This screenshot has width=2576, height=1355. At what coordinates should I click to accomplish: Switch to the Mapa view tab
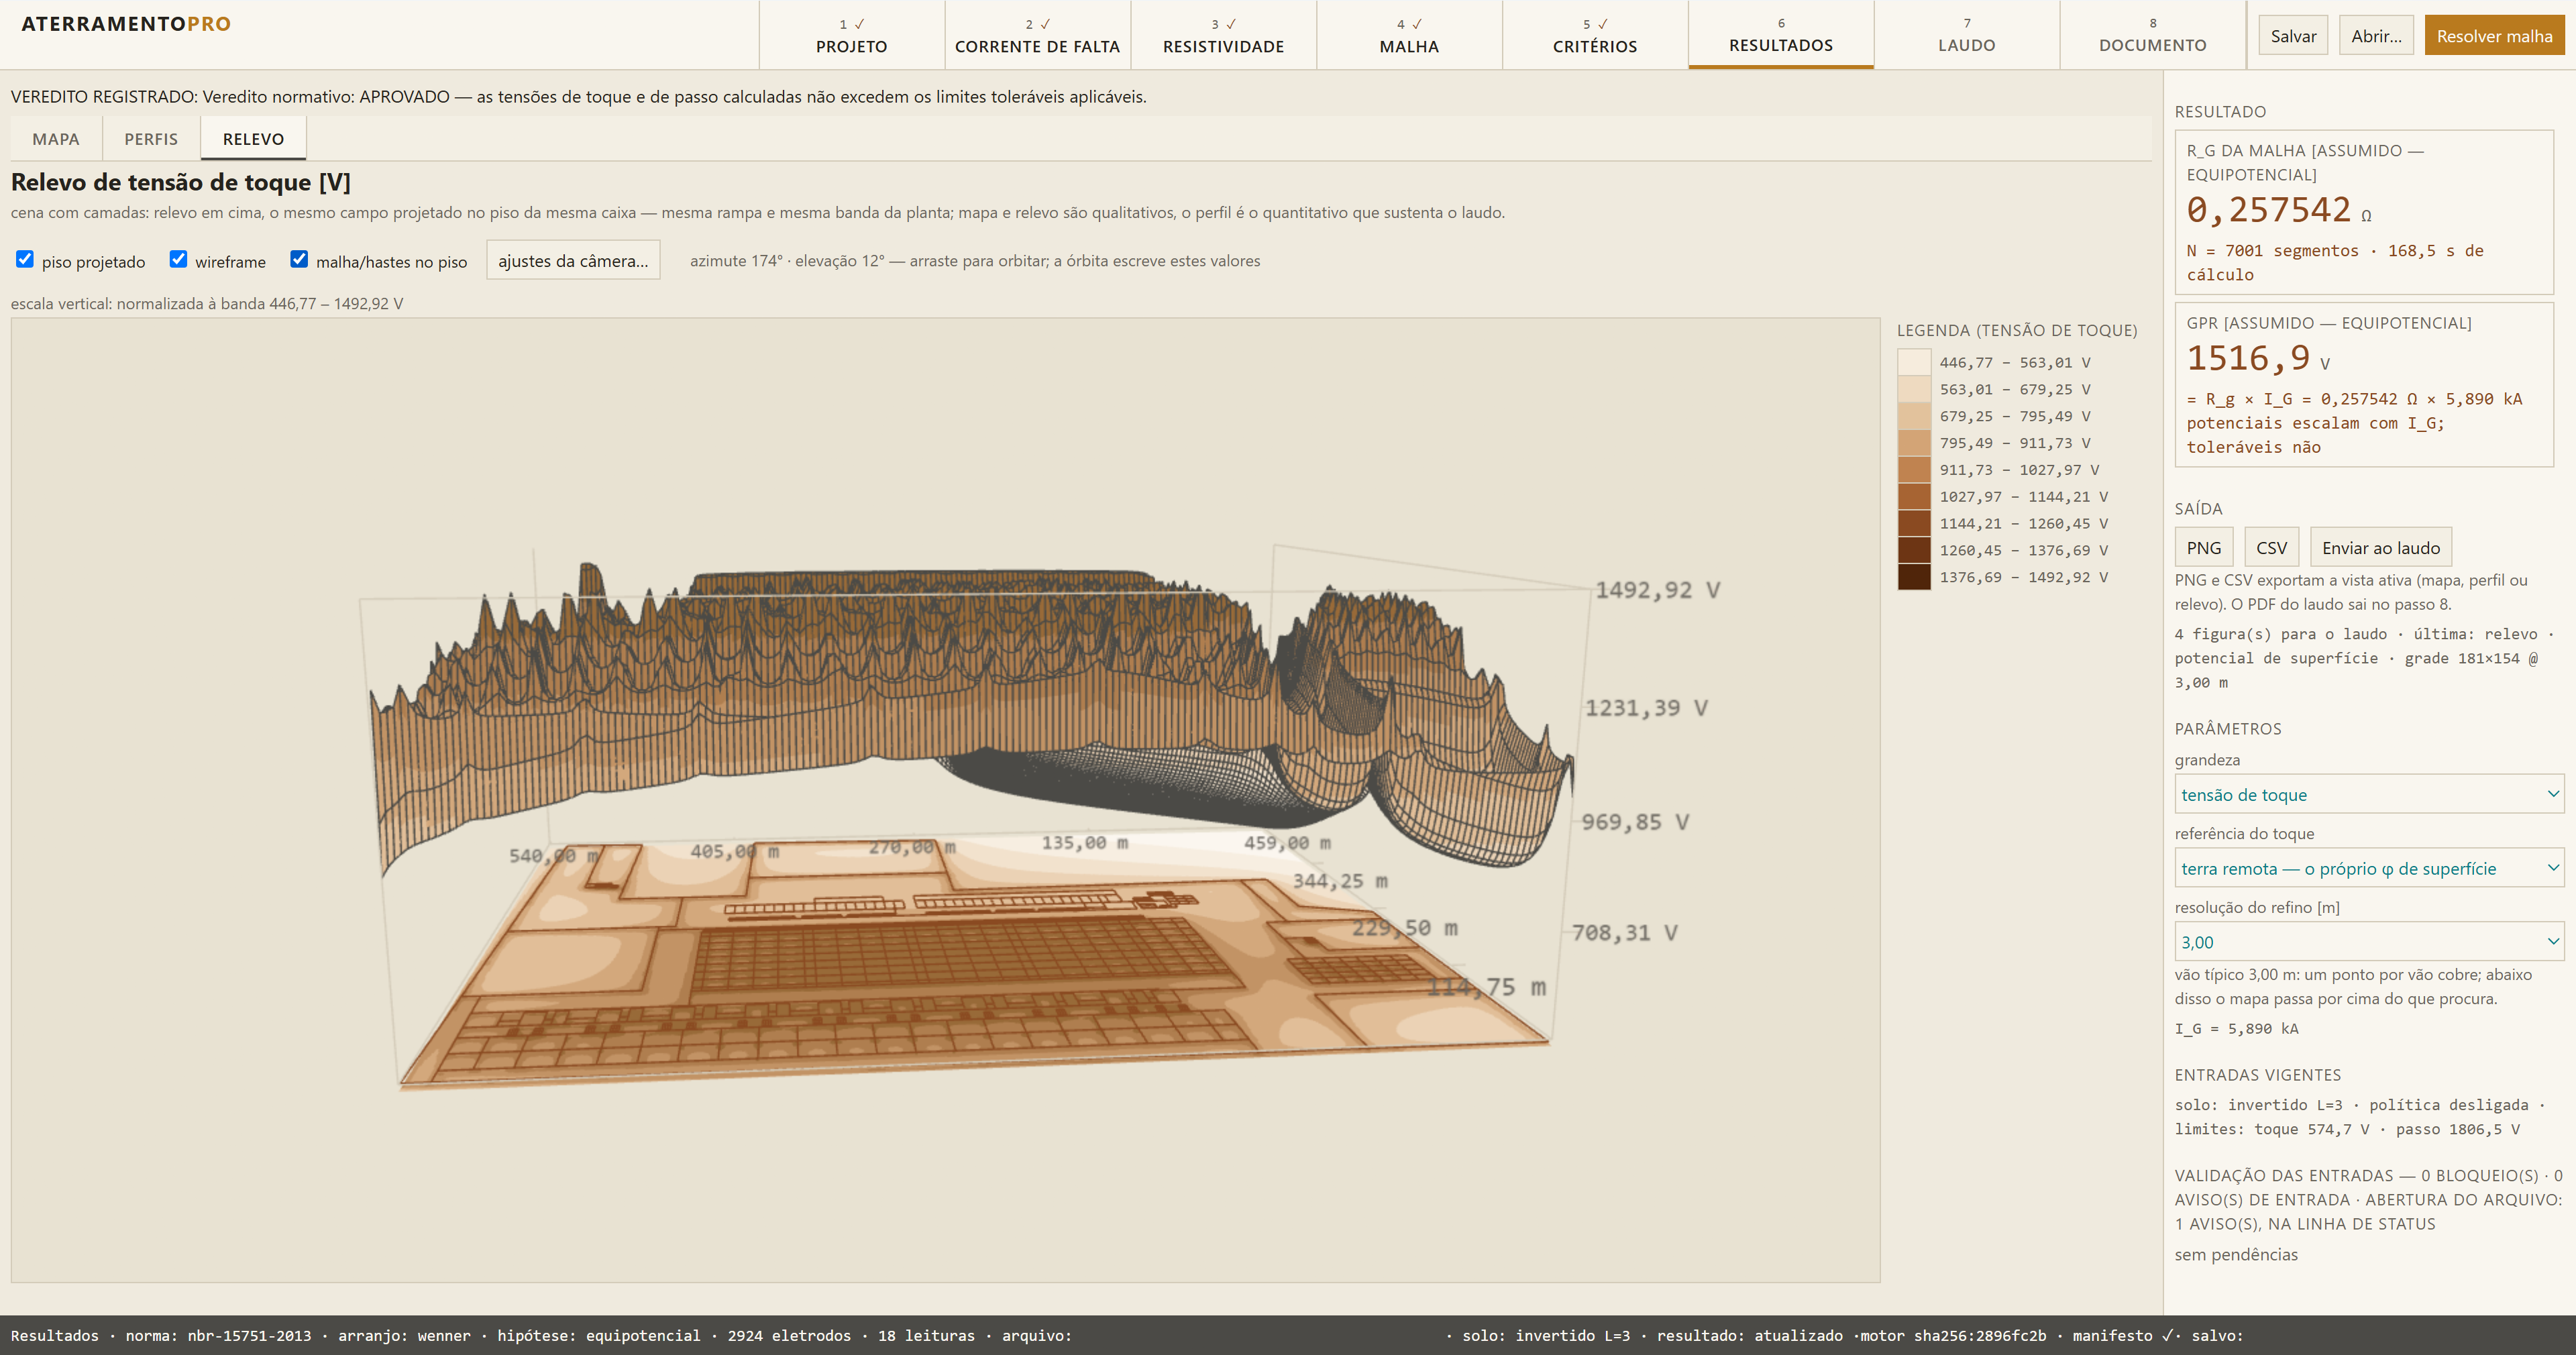[x=56, y=139]
